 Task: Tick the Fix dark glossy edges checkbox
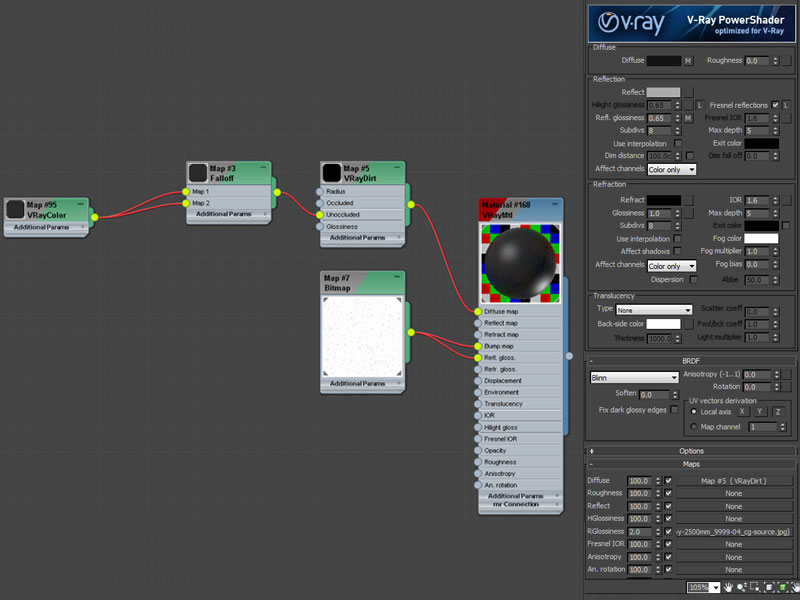[674, 410]
